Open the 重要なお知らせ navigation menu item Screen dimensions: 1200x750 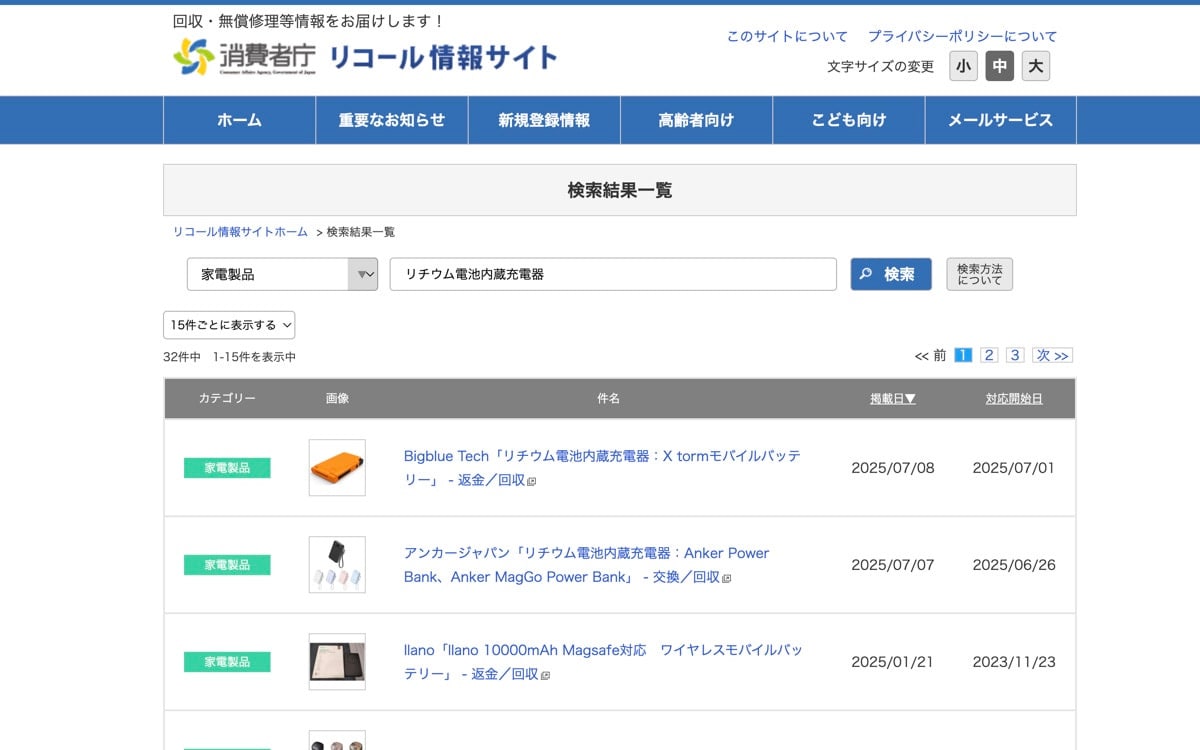(x=392, y=119)
